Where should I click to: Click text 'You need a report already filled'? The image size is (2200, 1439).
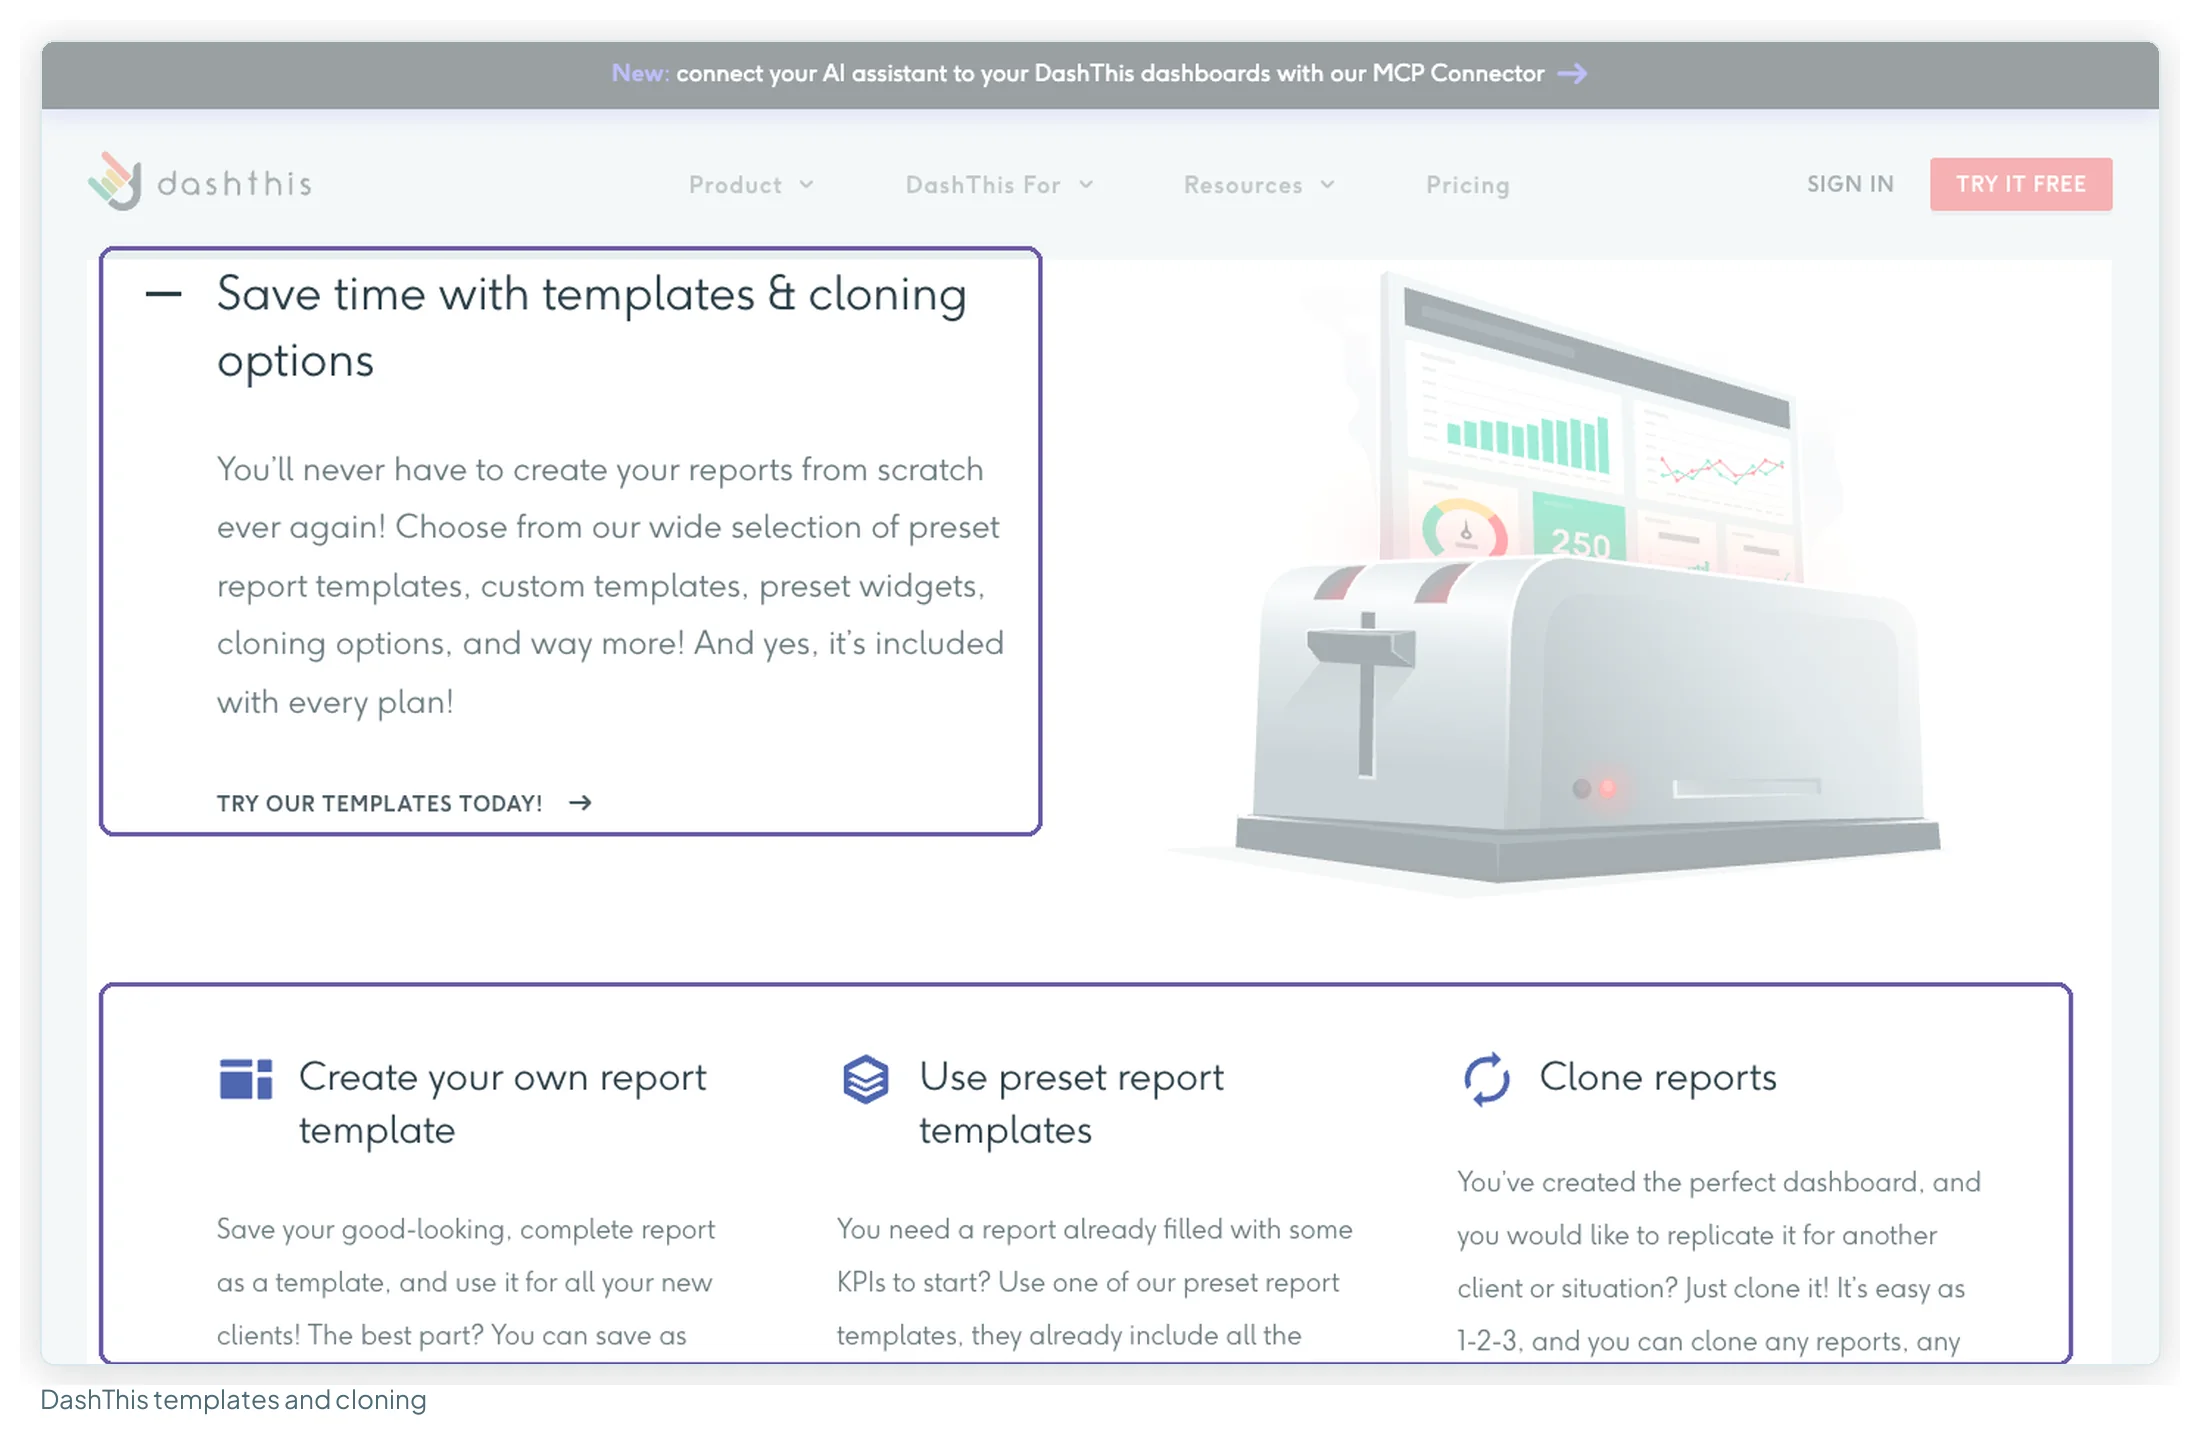click(1030, 1229)
